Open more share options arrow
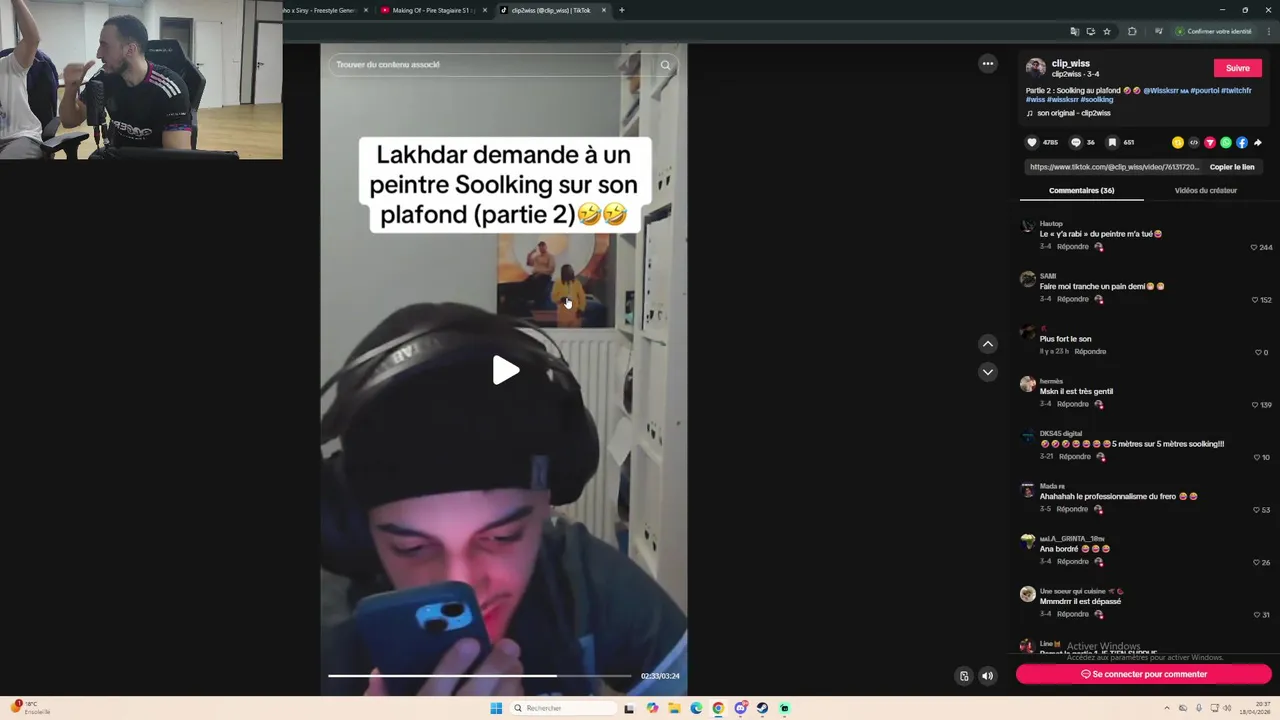1280x720 pixels. coord(1258,142)
